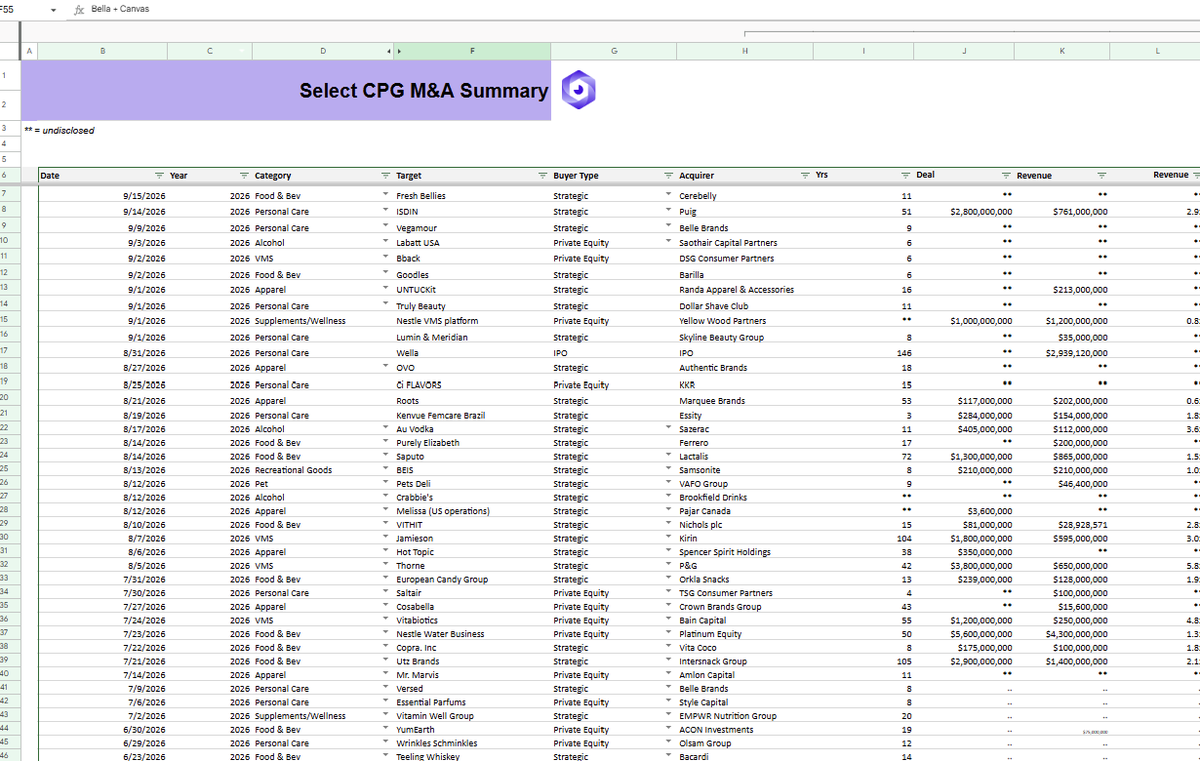Open the Date column filter icon
1200x761 pixels.
point(159,176)
